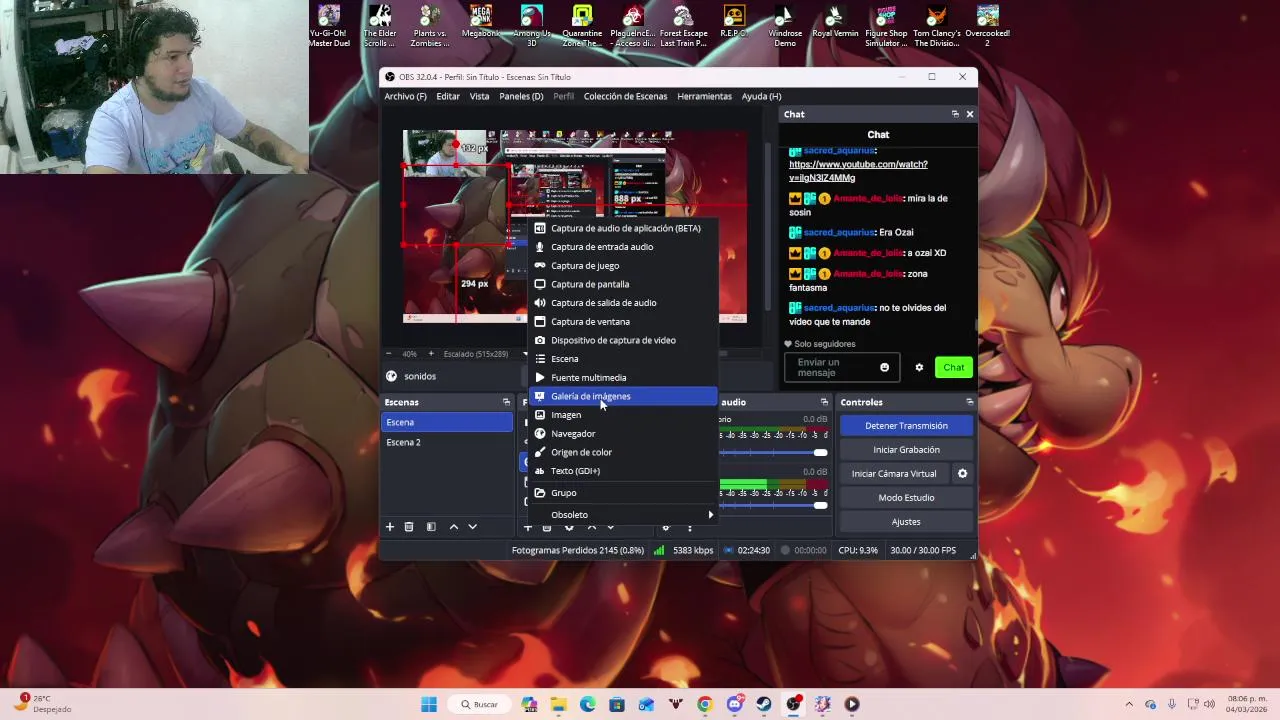Click Detener Transmisión button
This screenshot has height=720, width=1280.
[x=906, y=426]
